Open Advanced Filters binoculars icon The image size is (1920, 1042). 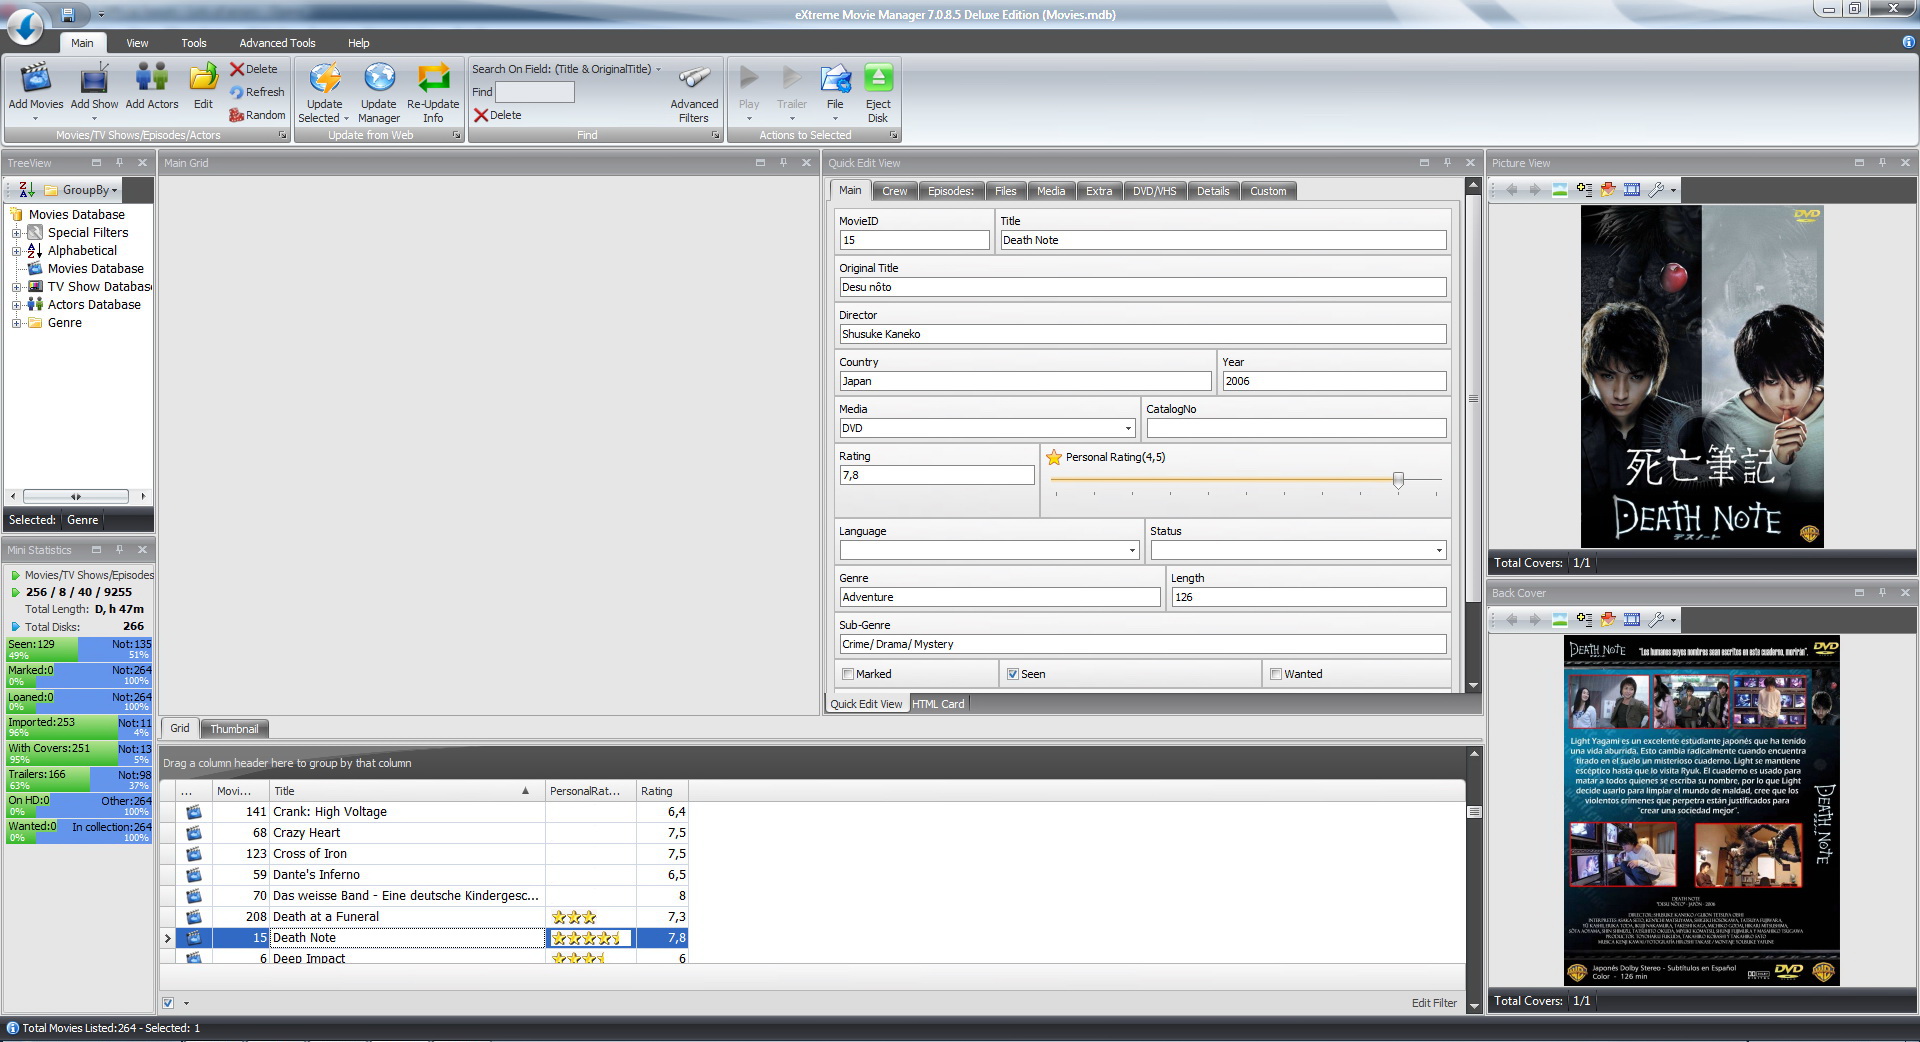pos(694,78)
